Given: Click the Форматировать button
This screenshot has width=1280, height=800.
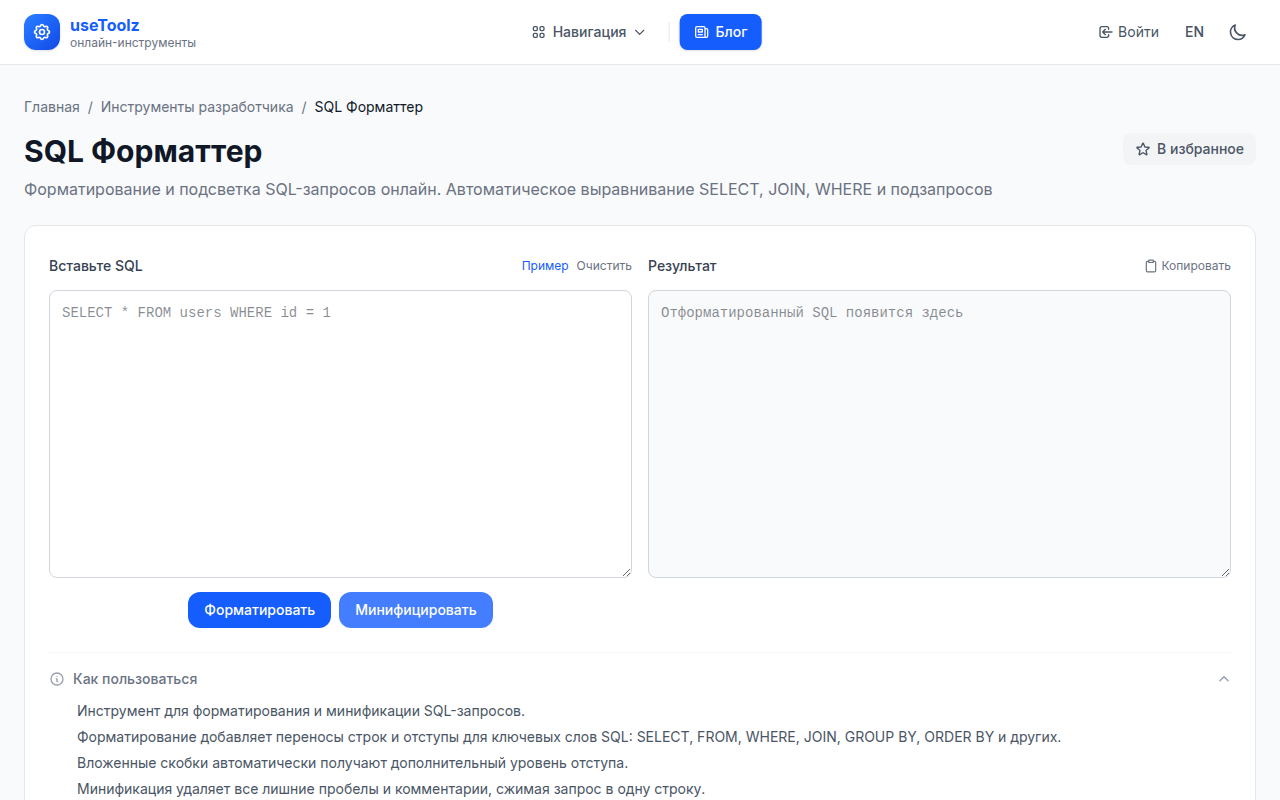Looking at the screenshot, I should (x=259, y=610).
